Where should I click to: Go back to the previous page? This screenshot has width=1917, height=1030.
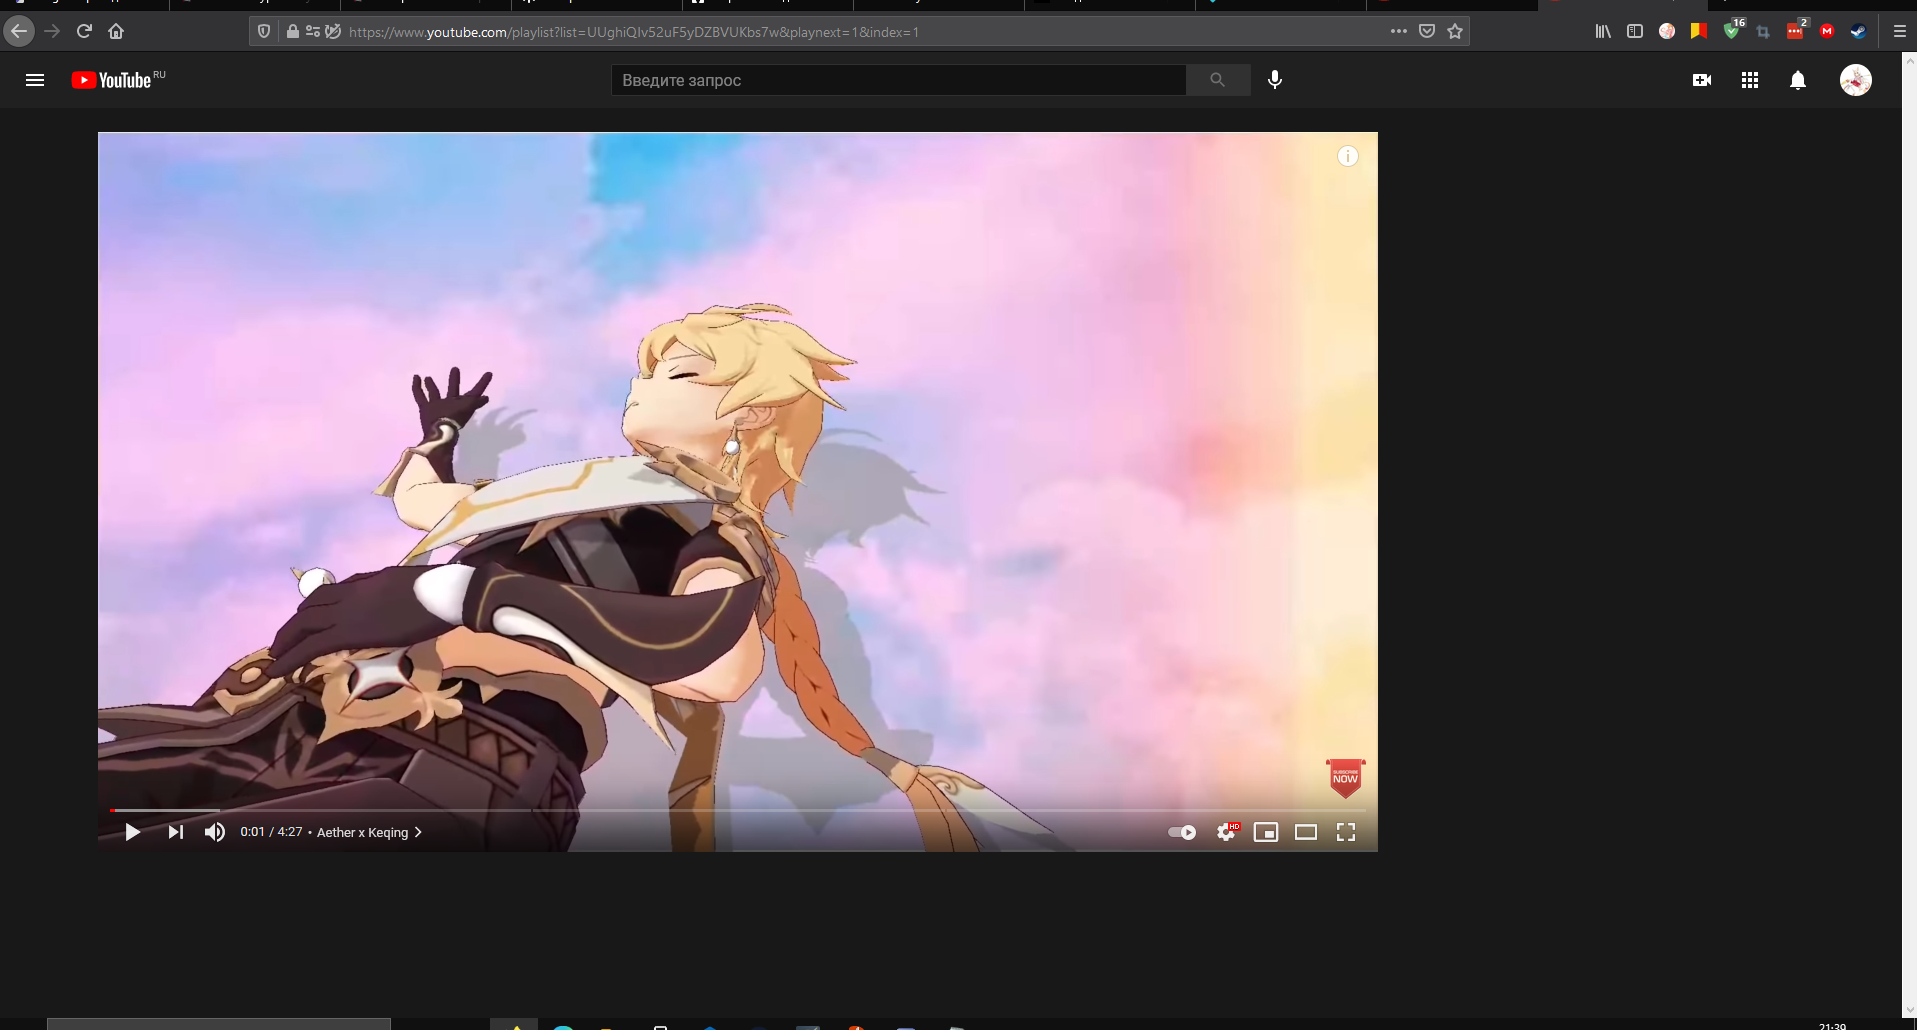19,31
